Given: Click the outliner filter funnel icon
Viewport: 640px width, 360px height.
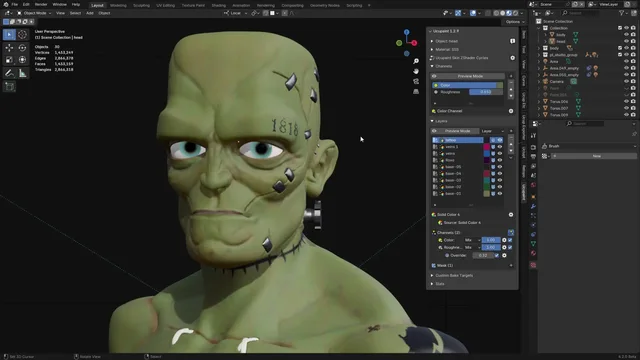Looking at the screenshot, I should click(621, 13).
